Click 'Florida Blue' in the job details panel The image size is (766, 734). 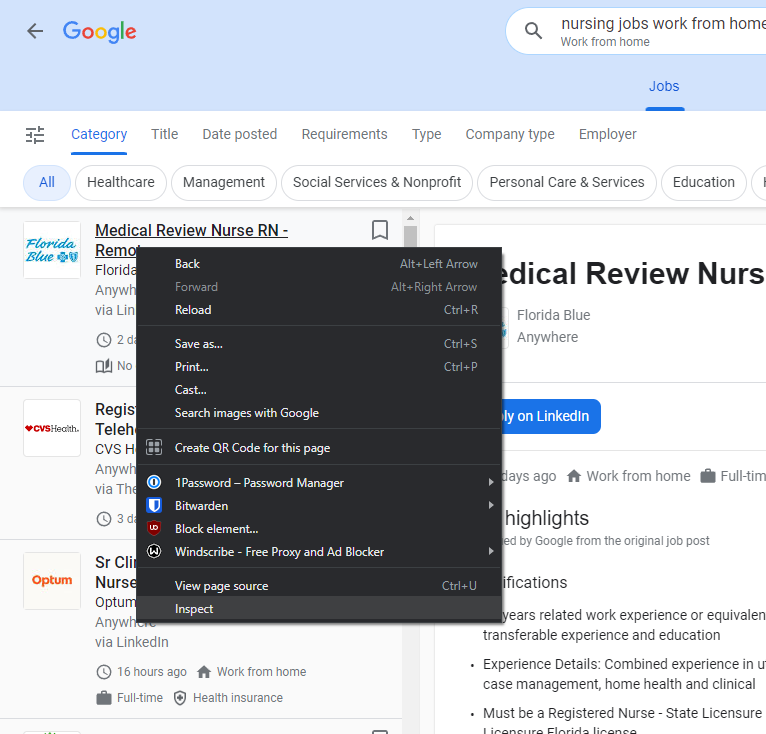click(x=553, y=315)
